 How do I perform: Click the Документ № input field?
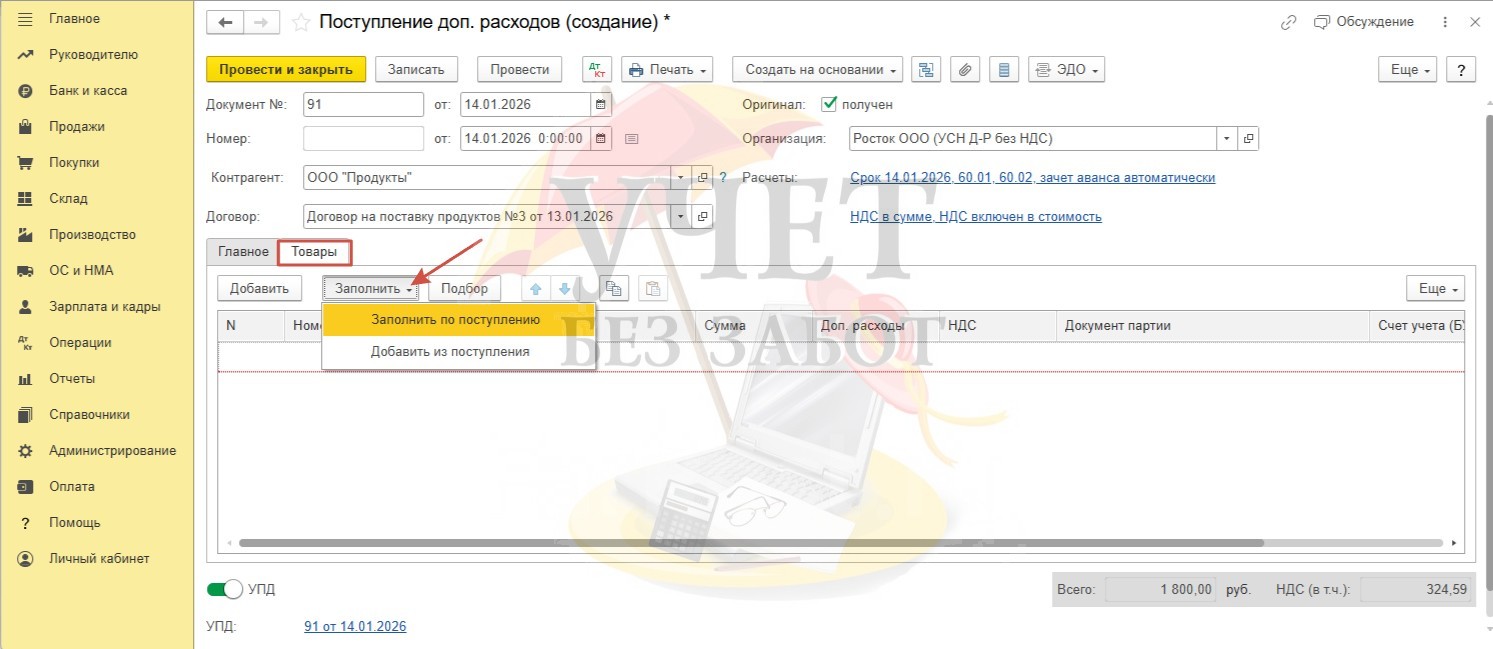[x=363, y=104]
